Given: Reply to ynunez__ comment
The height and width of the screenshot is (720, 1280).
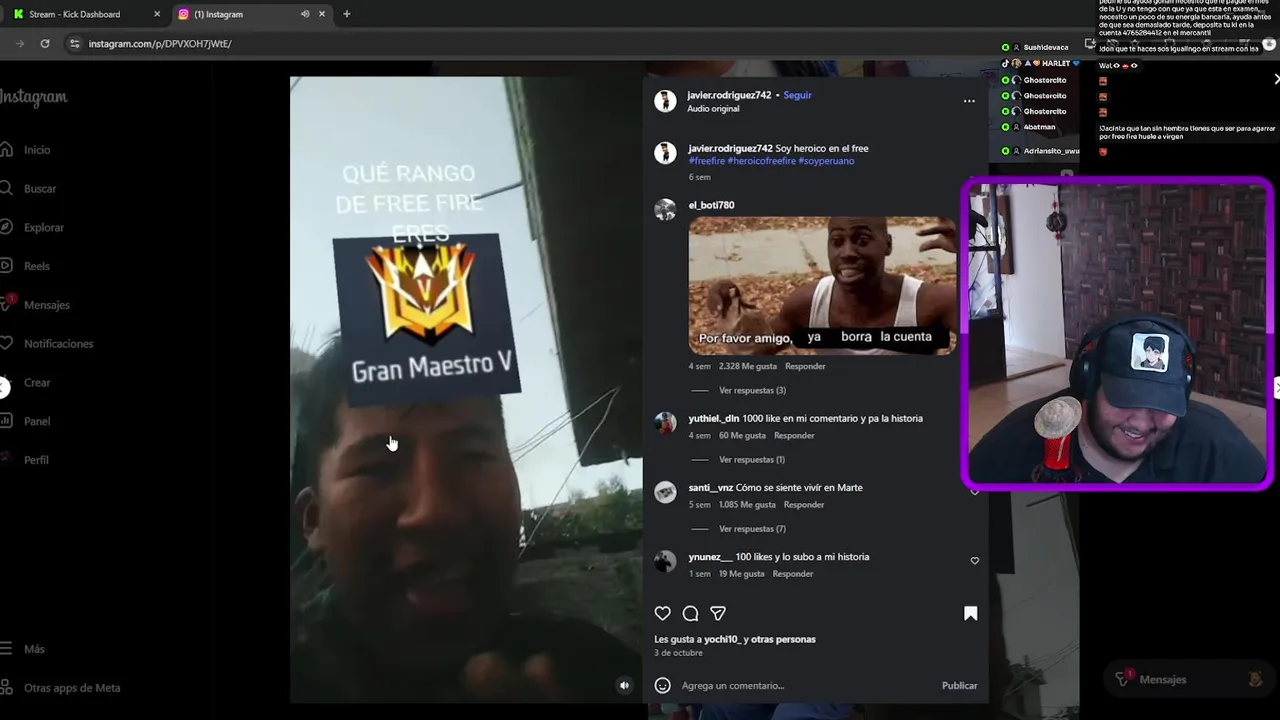Looking at the screenshot, I should [793, 574].
